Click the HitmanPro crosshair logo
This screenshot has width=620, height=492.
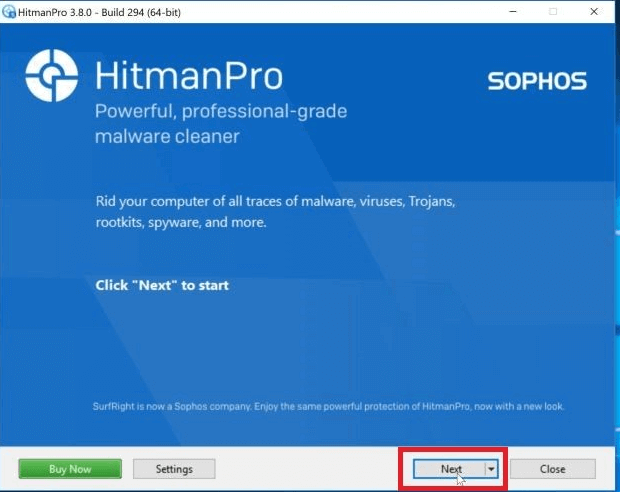[x=51, y=76]
